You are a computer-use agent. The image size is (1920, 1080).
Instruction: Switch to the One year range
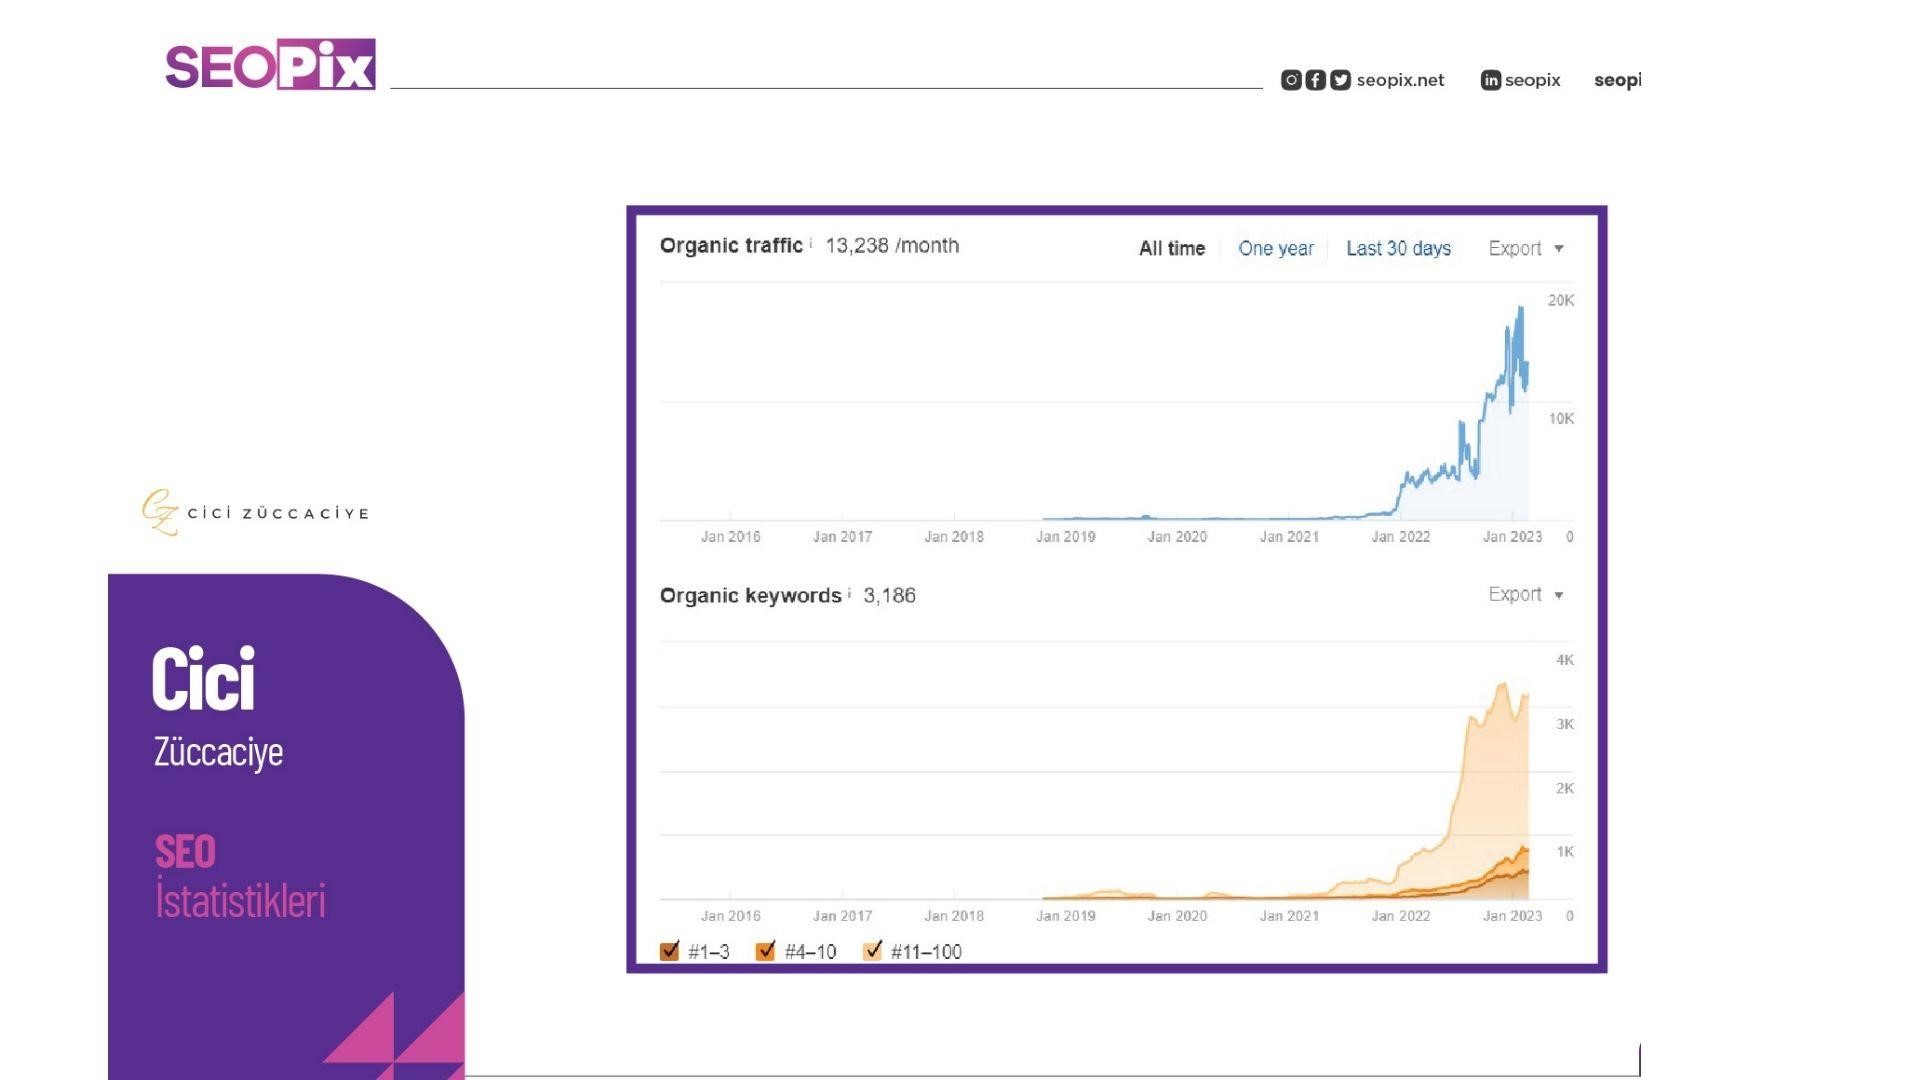point(1276,248)
